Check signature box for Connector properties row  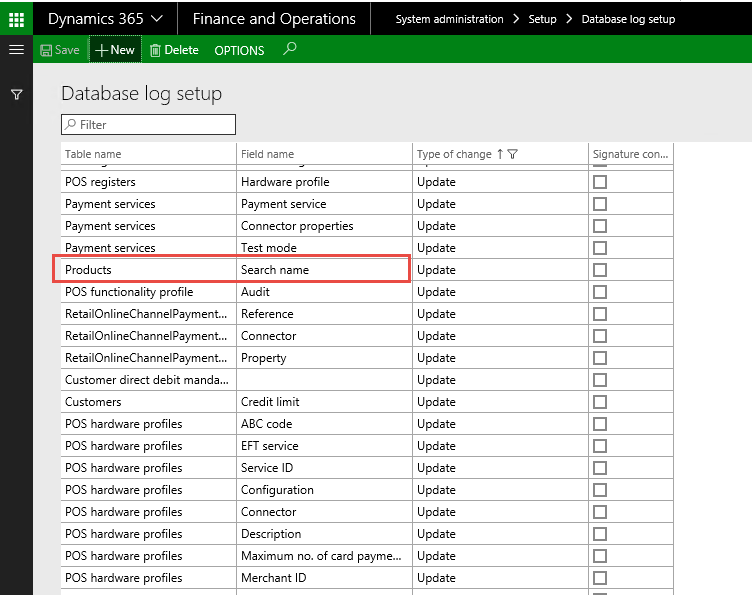[x=600, y=226]
